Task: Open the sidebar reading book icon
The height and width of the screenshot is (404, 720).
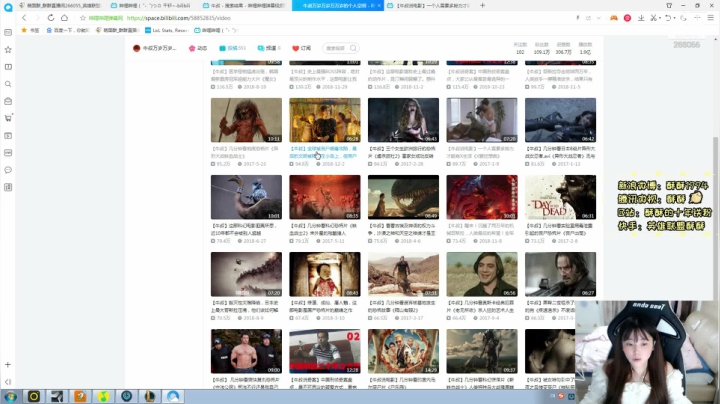Action: 8,67
